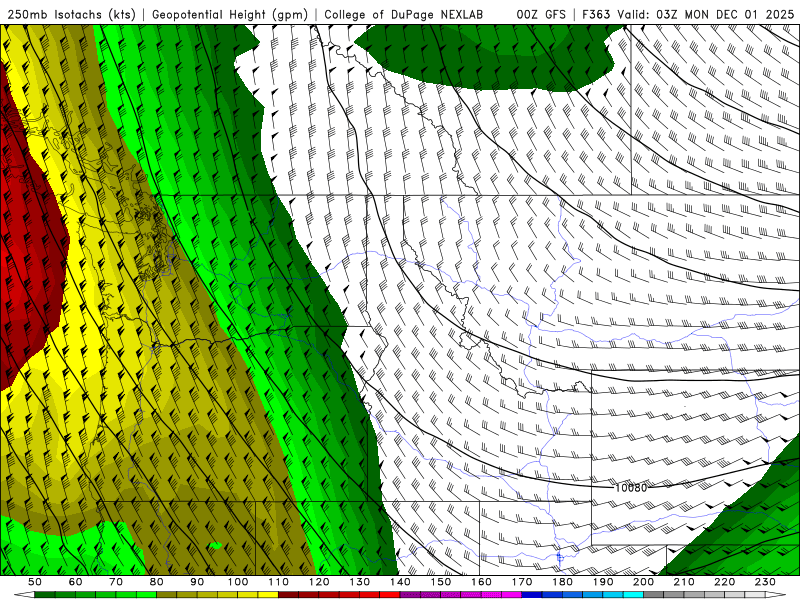This screenshot has height=600, width=800.
Task: Click the 60 value on the color scale
Action: click(75, 582)
